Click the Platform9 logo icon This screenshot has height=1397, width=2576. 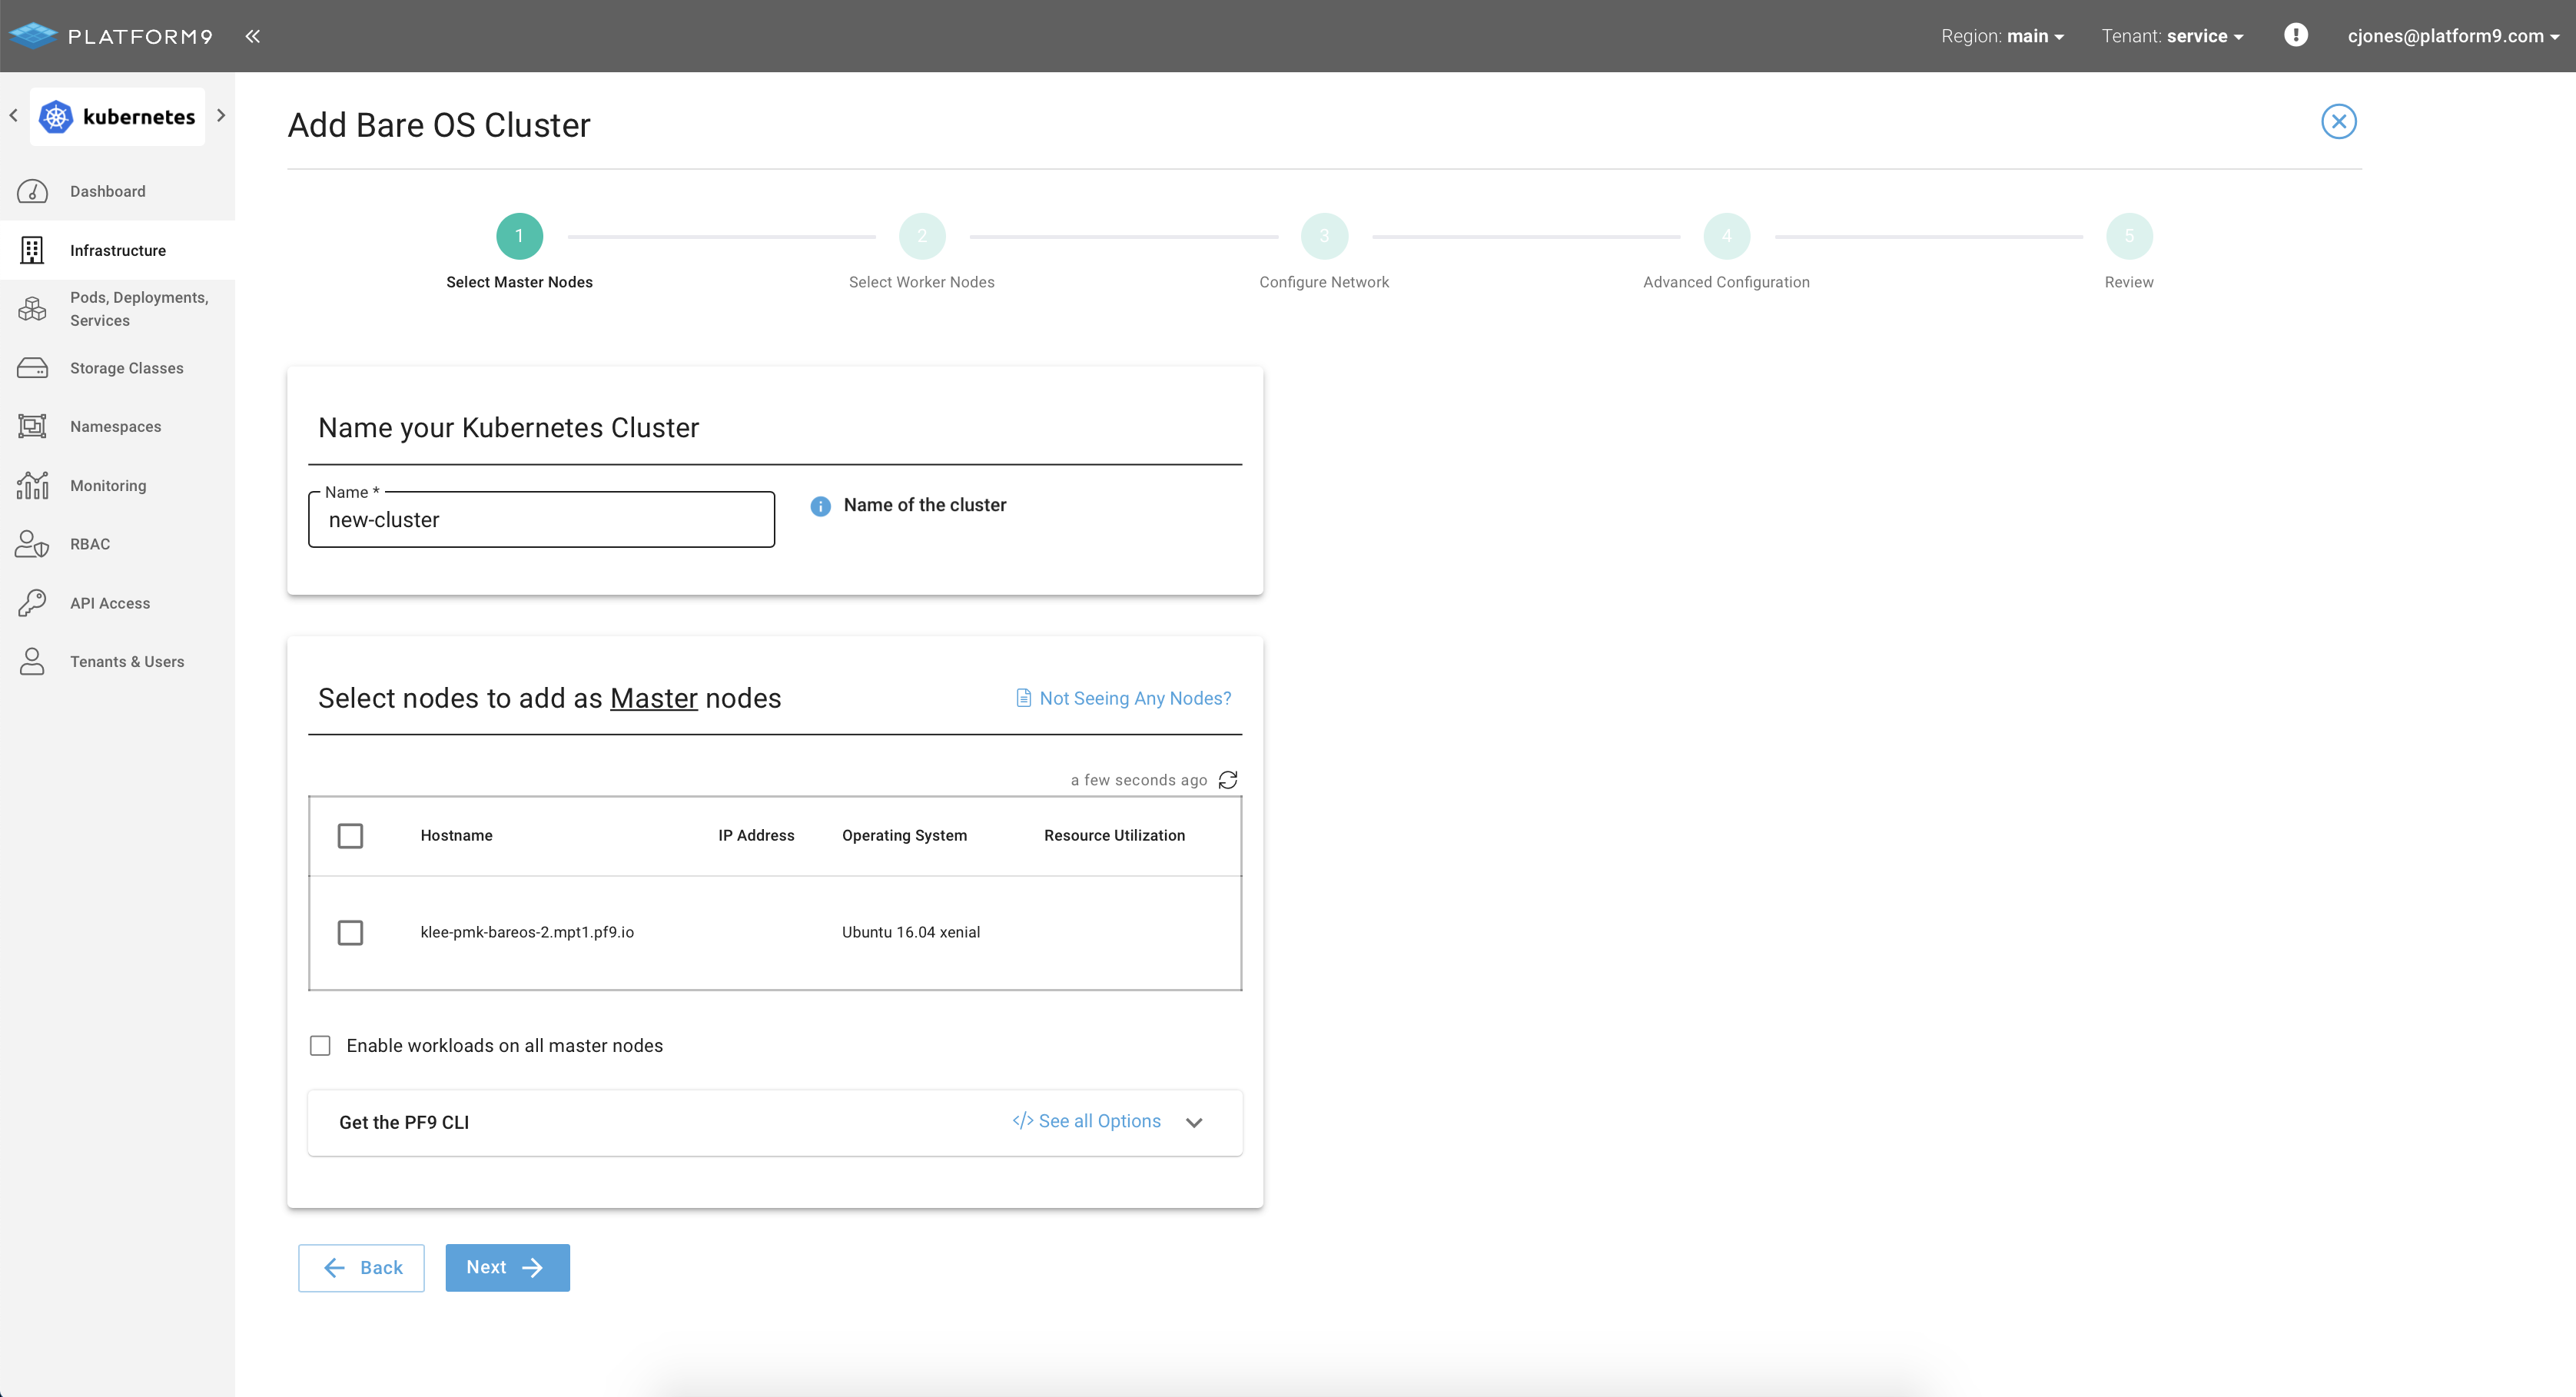[33, 36]
